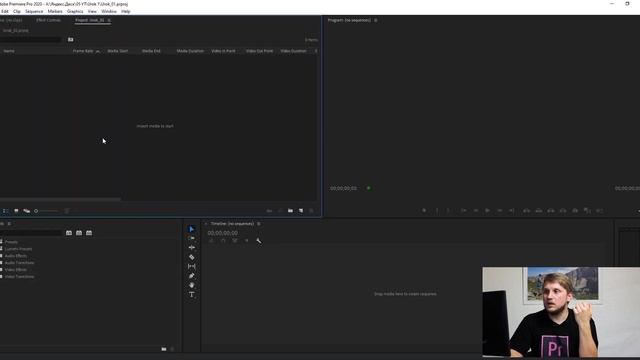The image size is (640, 360).
Task: Click Effects panel search field
Action: click(31, 233)
